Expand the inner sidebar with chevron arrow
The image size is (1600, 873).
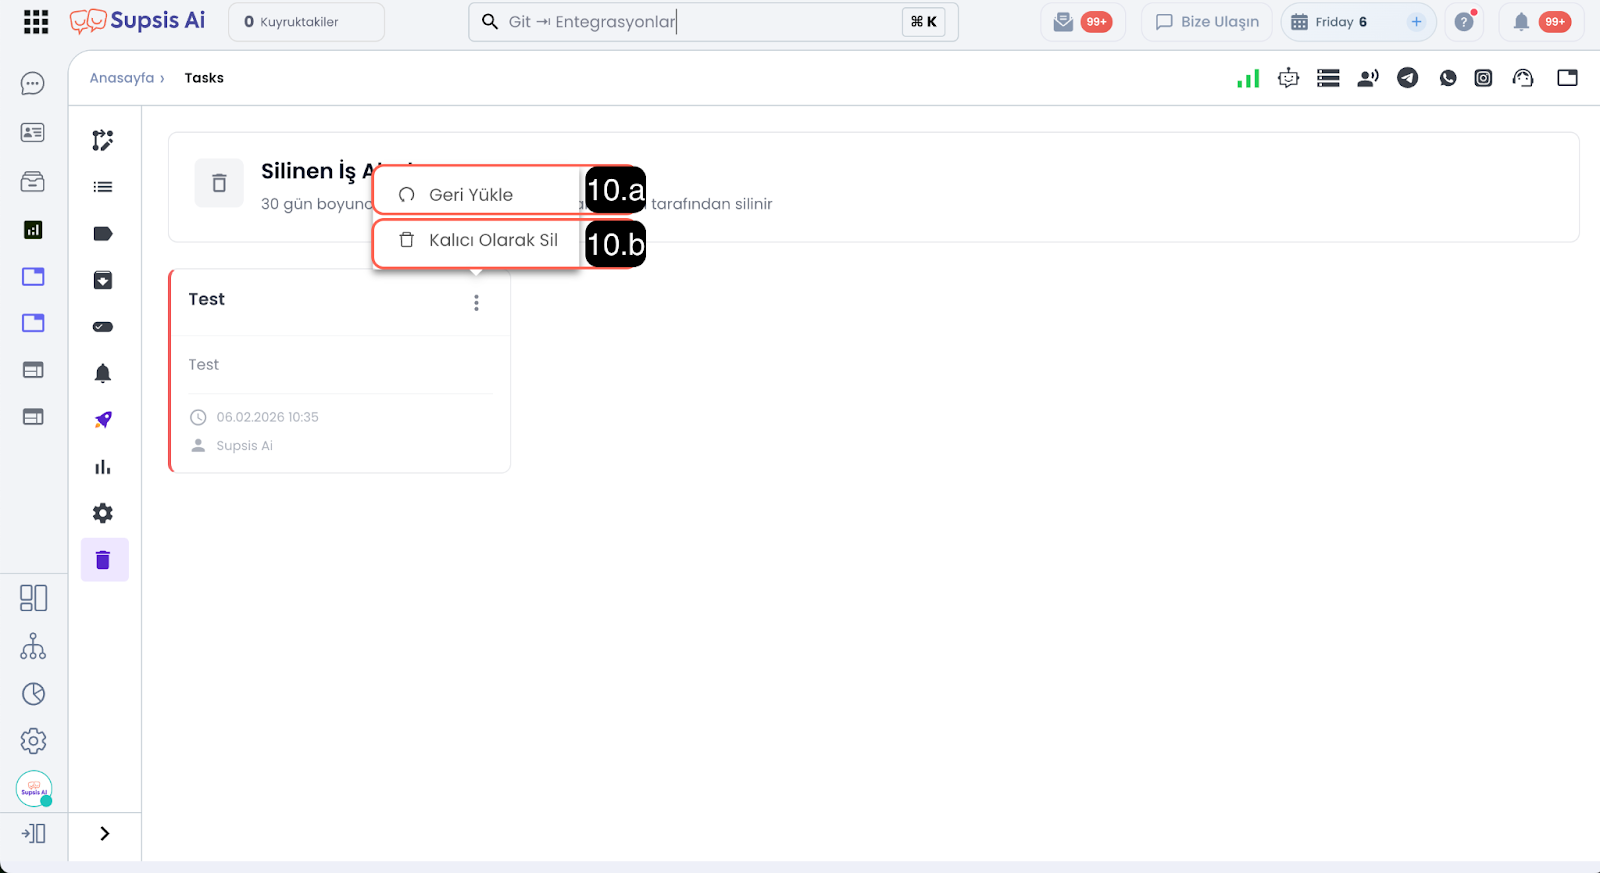tap(105, 833)
